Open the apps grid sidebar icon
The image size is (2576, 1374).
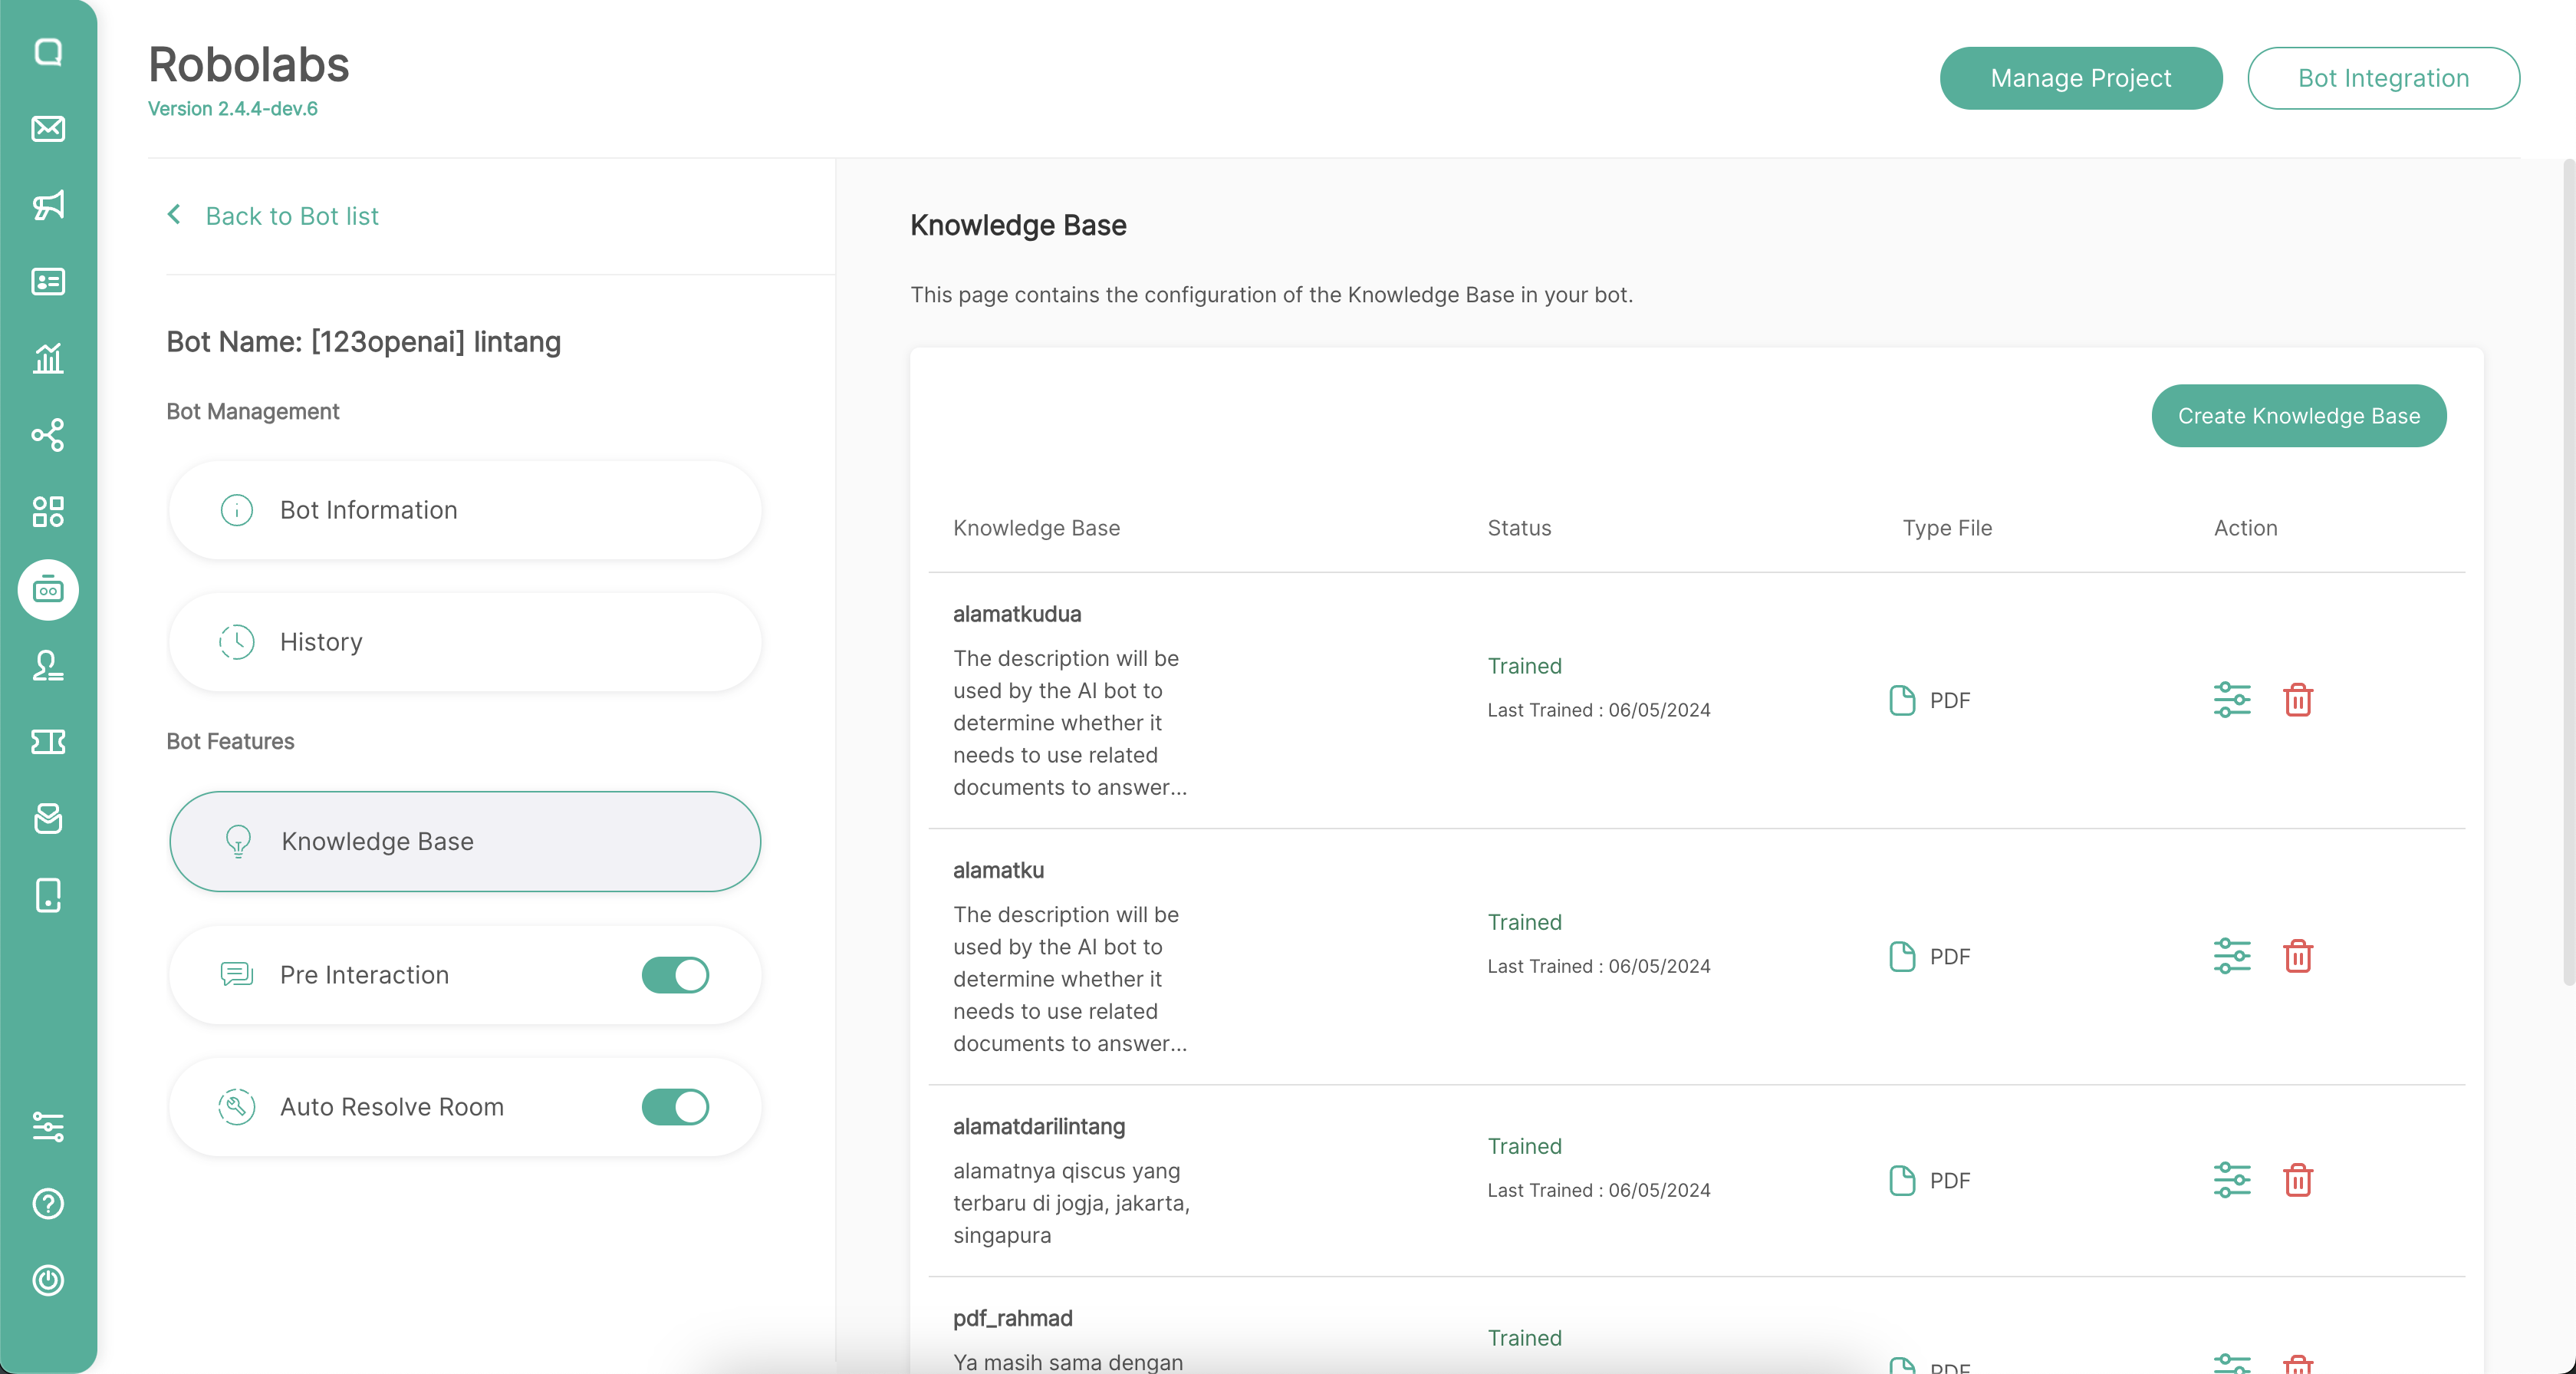pos(48,512)
